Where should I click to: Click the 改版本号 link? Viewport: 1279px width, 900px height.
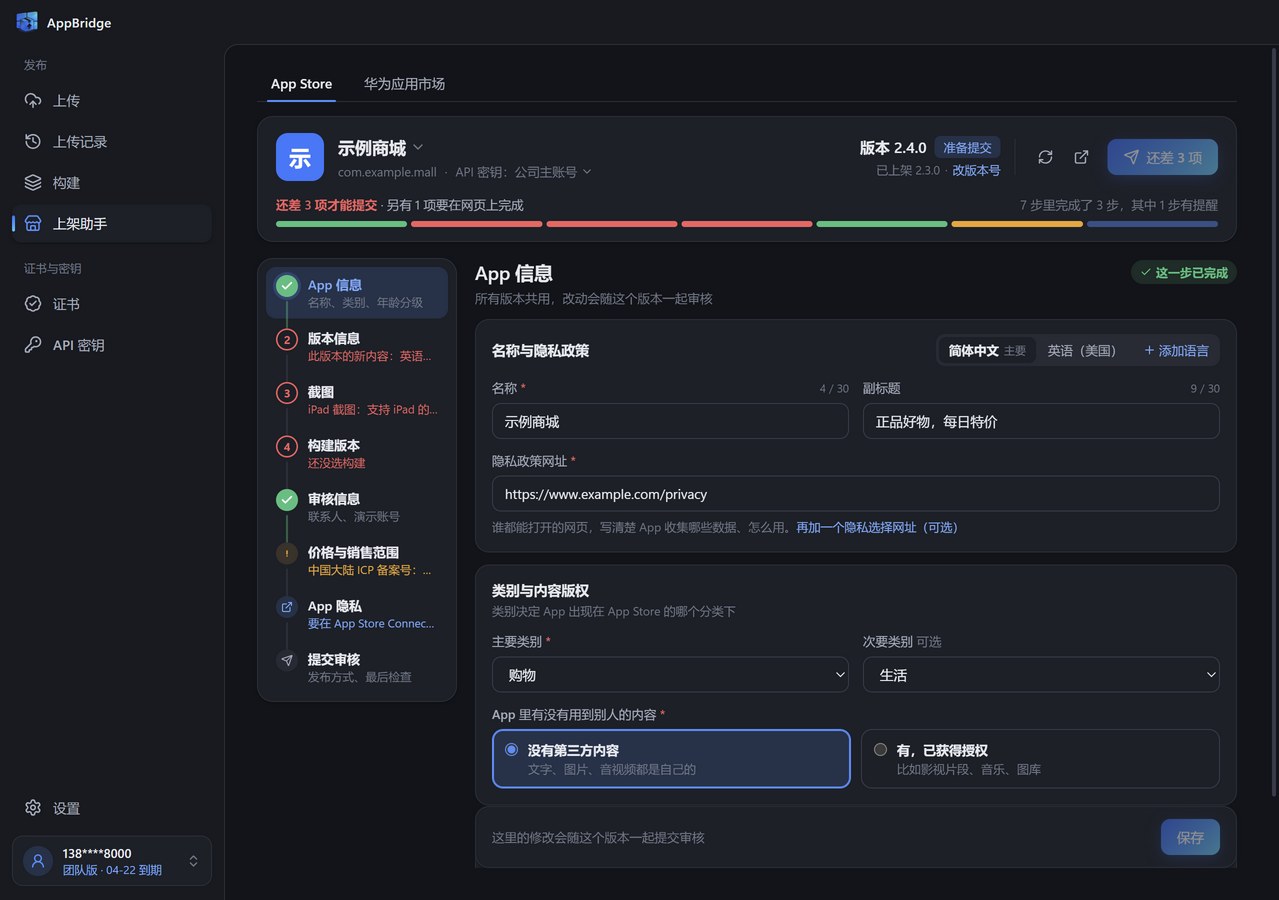pyautogui.click(x=976, y=171)
